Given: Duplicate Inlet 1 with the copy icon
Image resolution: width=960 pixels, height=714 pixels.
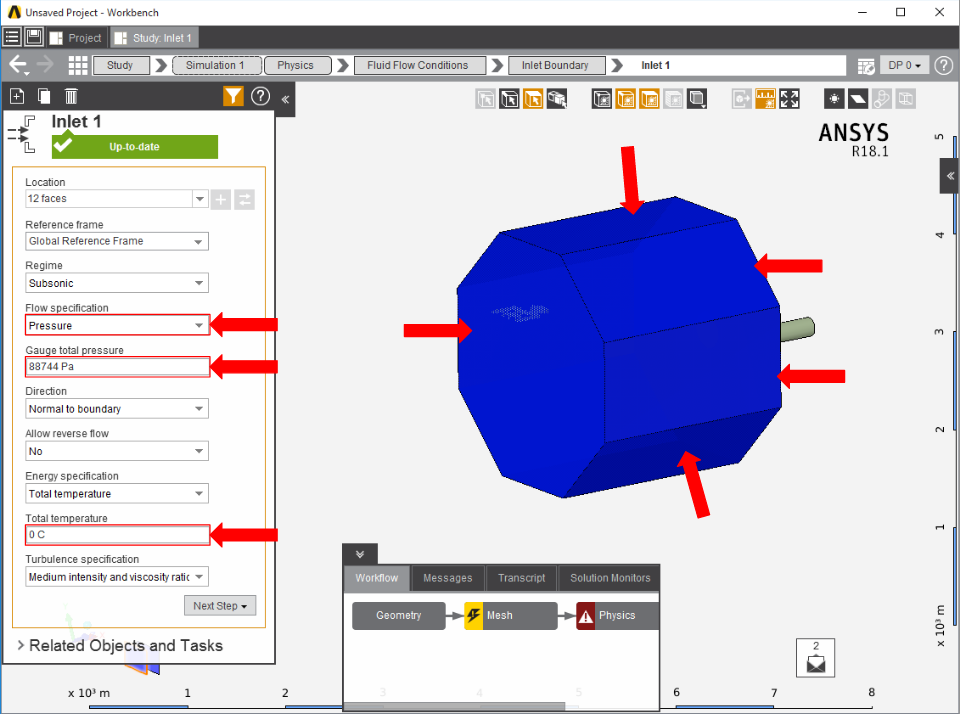Looking at the screenshot, I should tap(44, 96).
